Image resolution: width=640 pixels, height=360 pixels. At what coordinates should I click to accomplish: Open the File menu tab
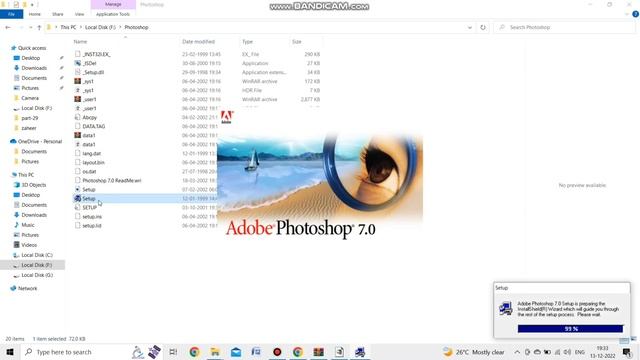click(11, 14)
